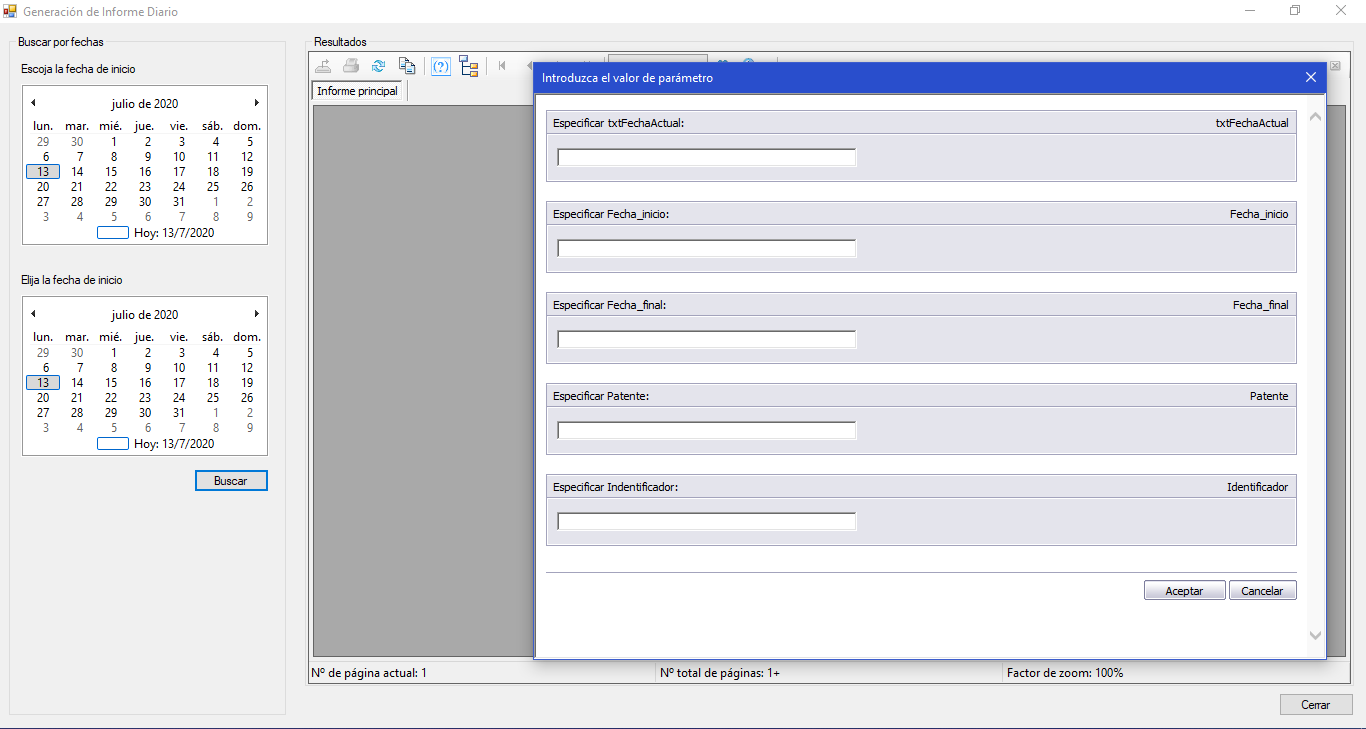Viewport: 1366px width, 729px height.
Task: Click the refresh report icon
Action: [378, 66]
